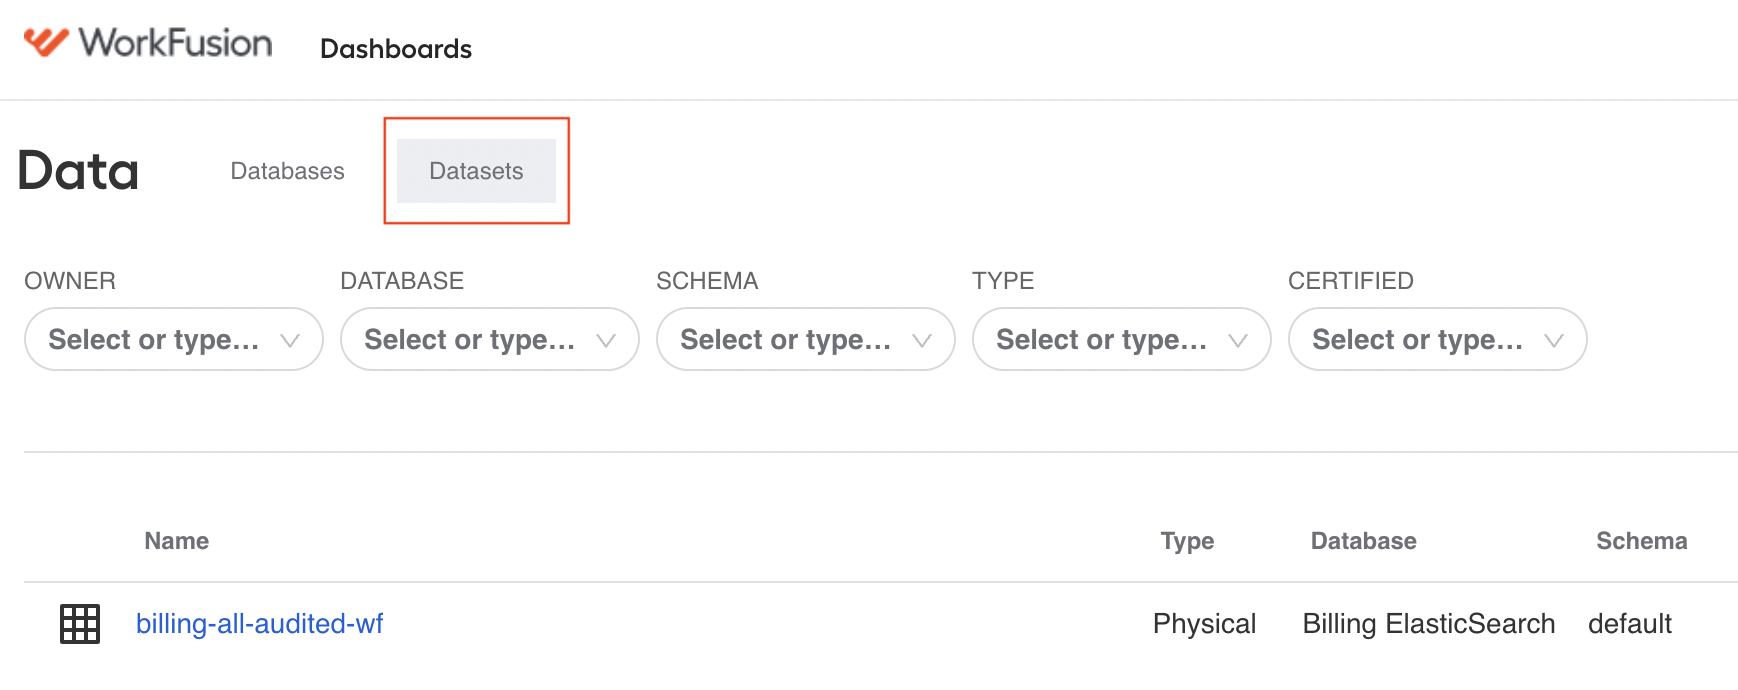Viewport: 1738px width, 690px height.
Task: Focus the Schema select-or-type field
Action: [x=806, y=339]
